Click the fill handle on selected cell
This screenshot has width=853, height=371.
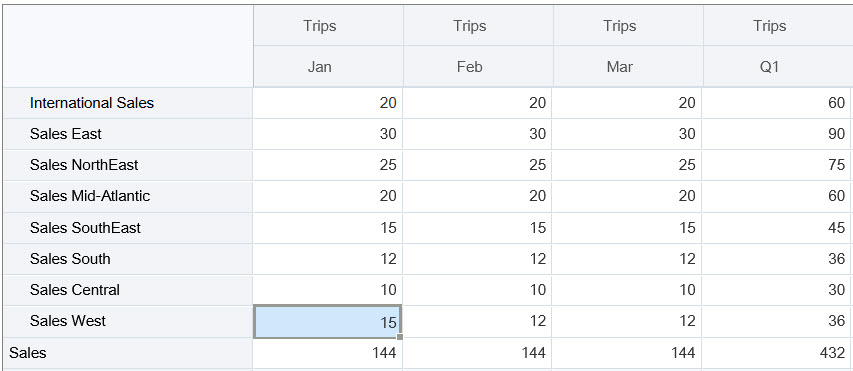[x=400, y=337]
